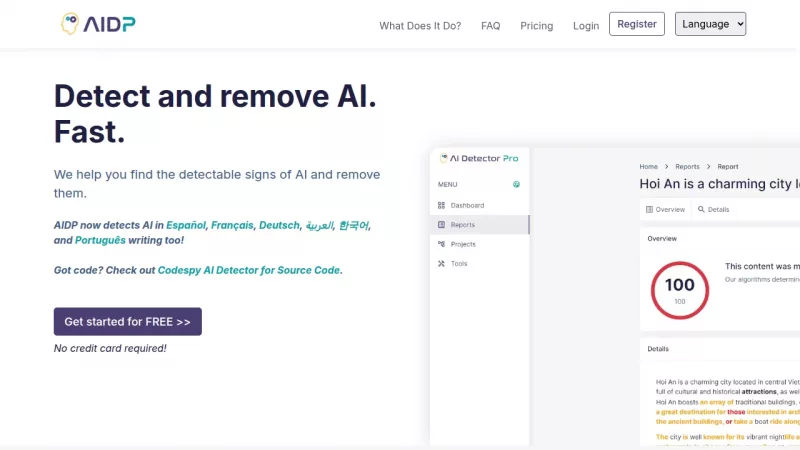The width and height of the screenshot is (800, 450).
Task: Click the Report breadcrumb
Action: [728, 166]
